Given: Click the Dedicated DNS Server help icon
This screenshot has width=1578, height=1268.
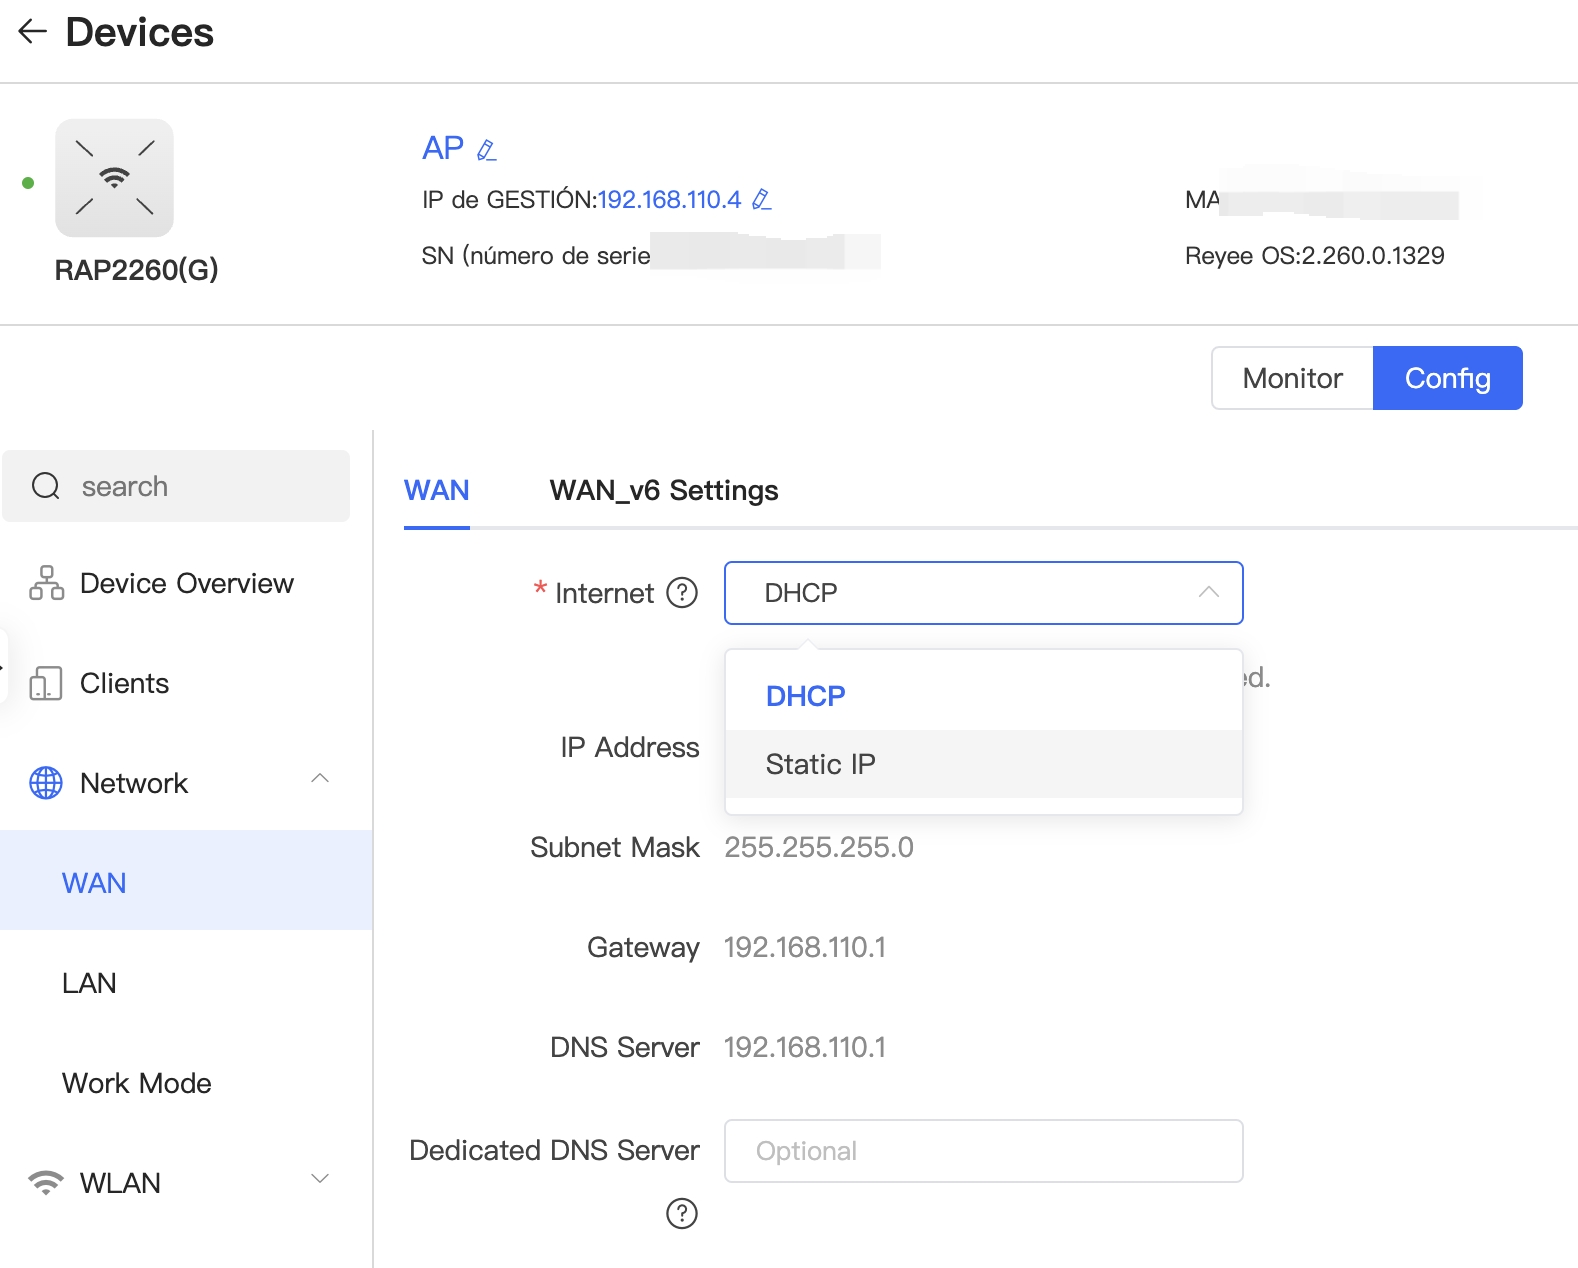Looking at the screenshot, I should coord(682,1213).
